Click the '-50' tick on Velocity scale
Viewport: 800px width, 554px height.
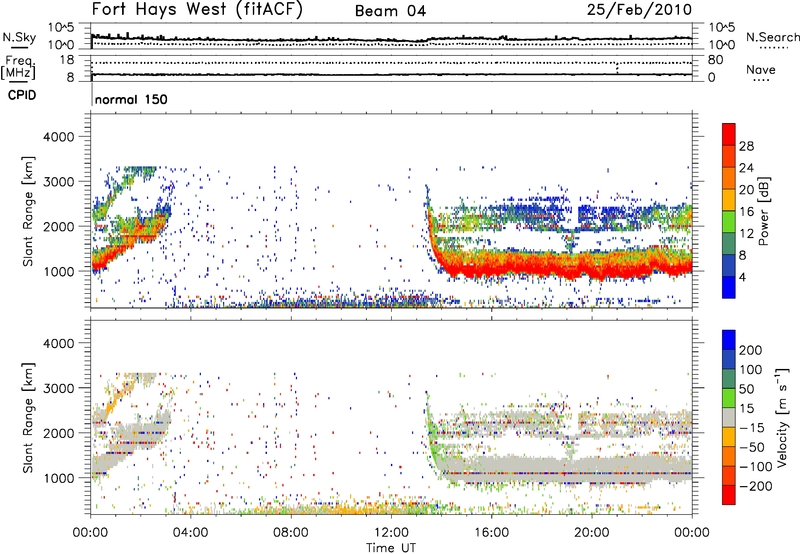coord(752,447)
